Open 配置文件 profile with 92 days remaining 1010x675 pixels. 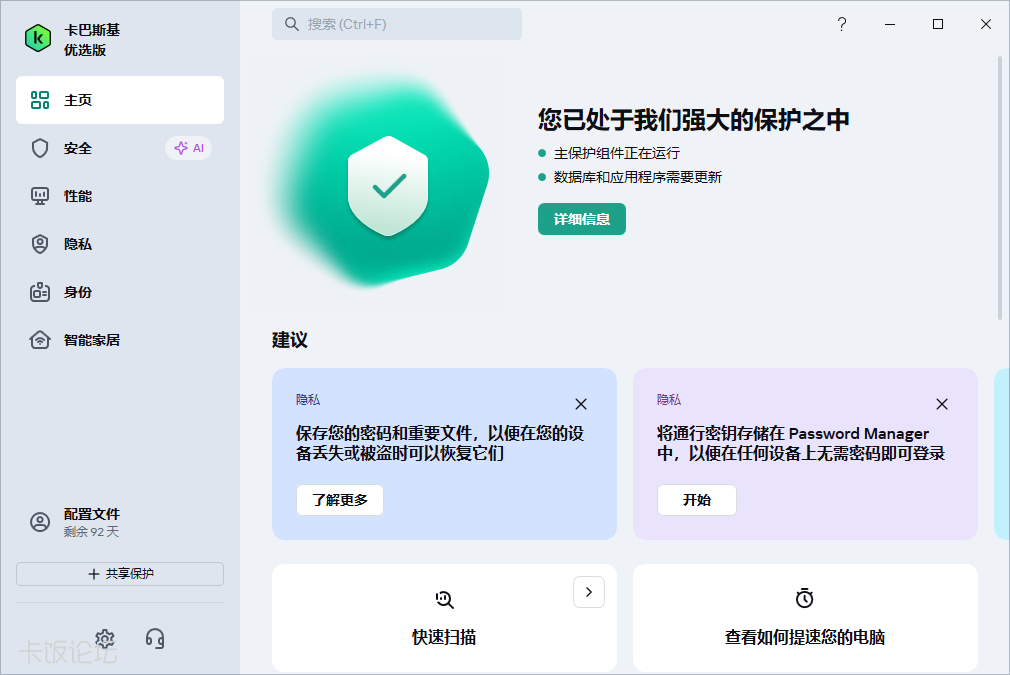click(120, 522)
